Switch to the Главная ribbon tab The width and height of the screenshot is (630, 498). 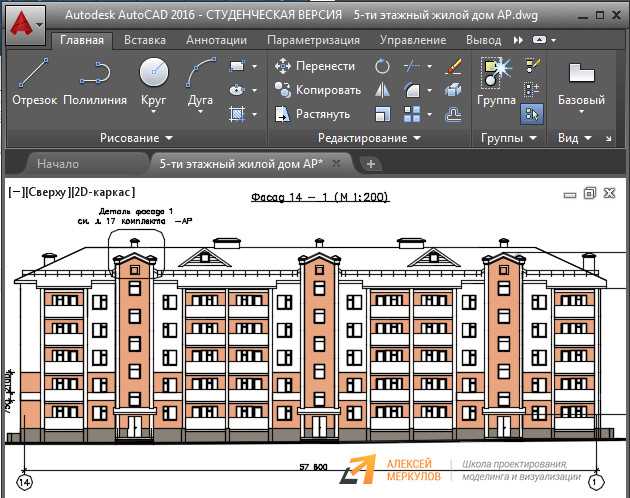click(82, 40)
